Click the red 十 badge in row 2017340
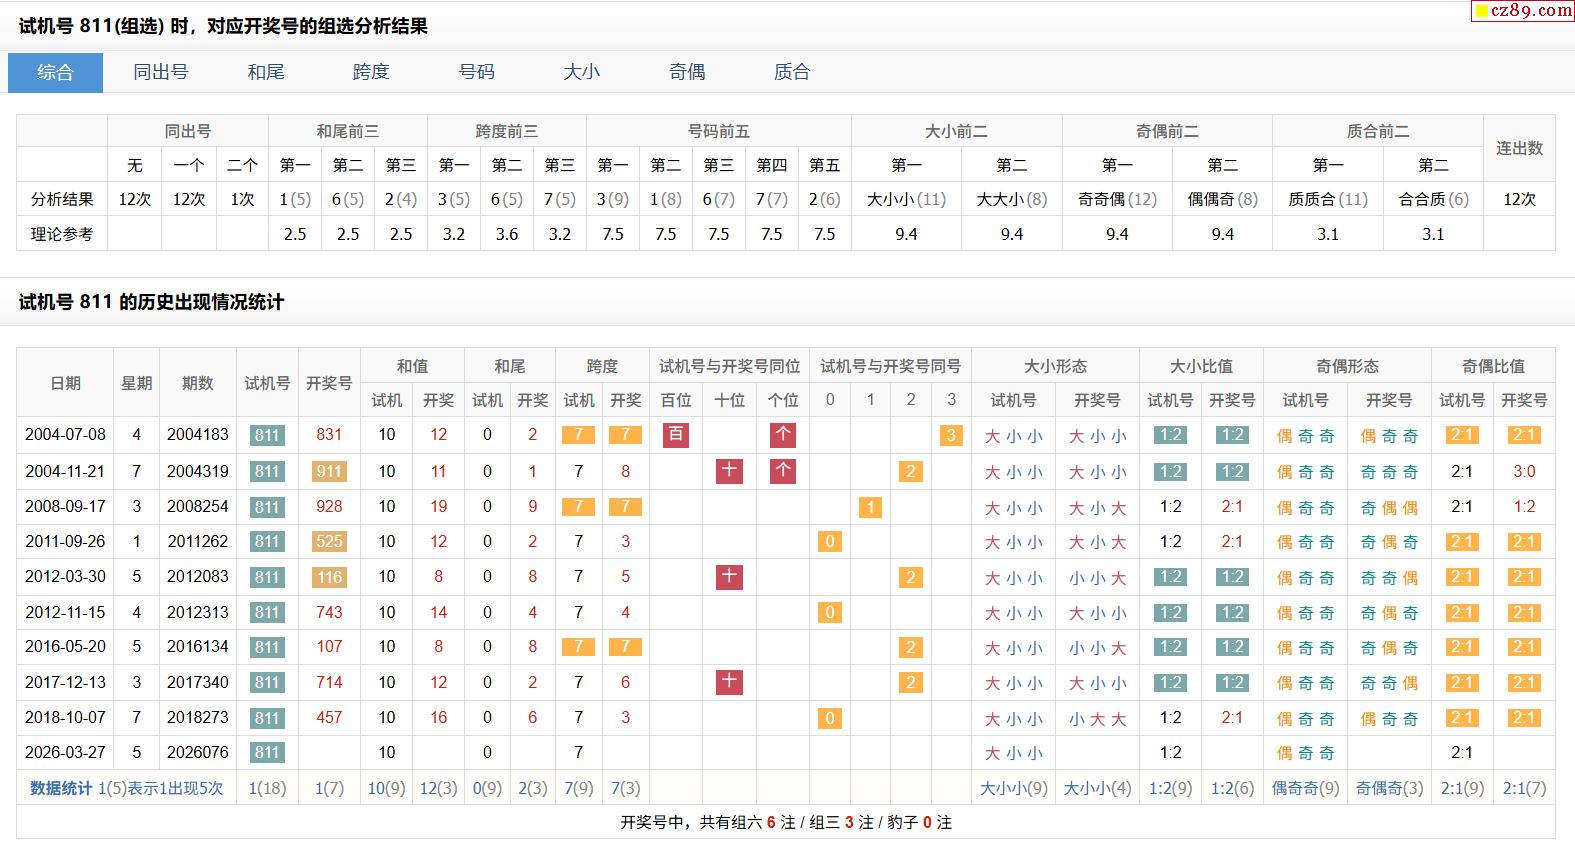The height and width of the screenshot is (853, 1575). pyautogui.click(x=729, y=682)
